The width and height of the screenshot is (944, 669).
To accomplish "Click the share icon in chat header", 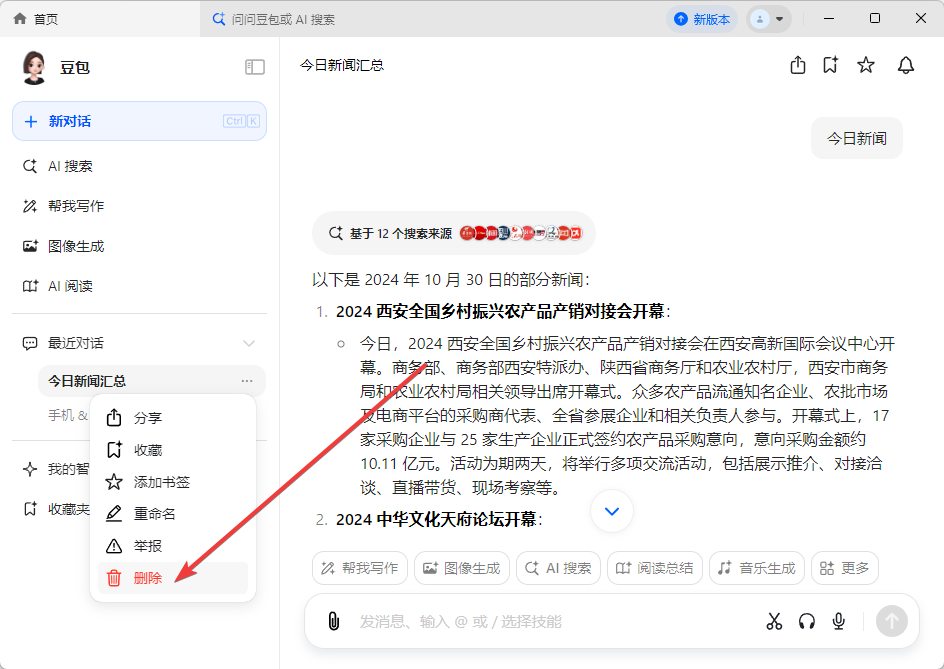I will (x=798, y=65).
